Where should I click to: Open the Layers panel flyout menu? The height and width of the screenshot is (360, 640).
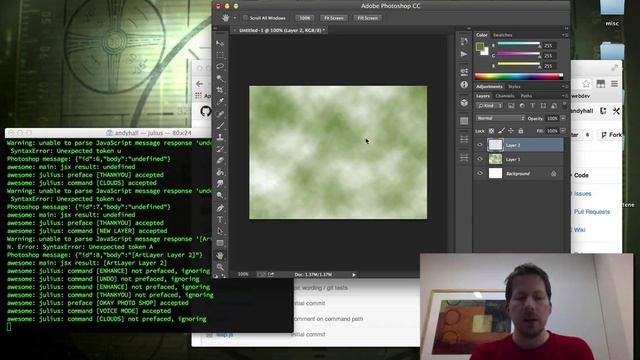tap(565, 96)
